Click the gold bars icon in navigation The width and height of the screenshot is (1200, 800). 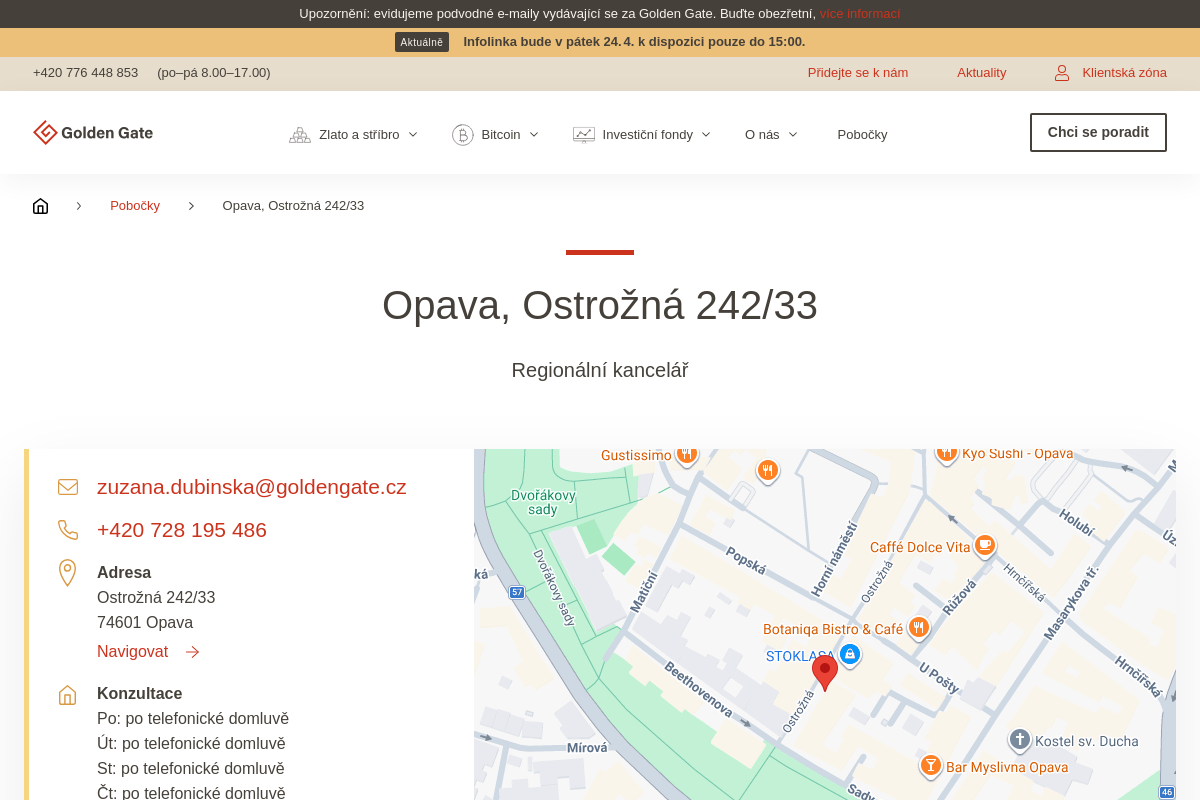(300, 135)
